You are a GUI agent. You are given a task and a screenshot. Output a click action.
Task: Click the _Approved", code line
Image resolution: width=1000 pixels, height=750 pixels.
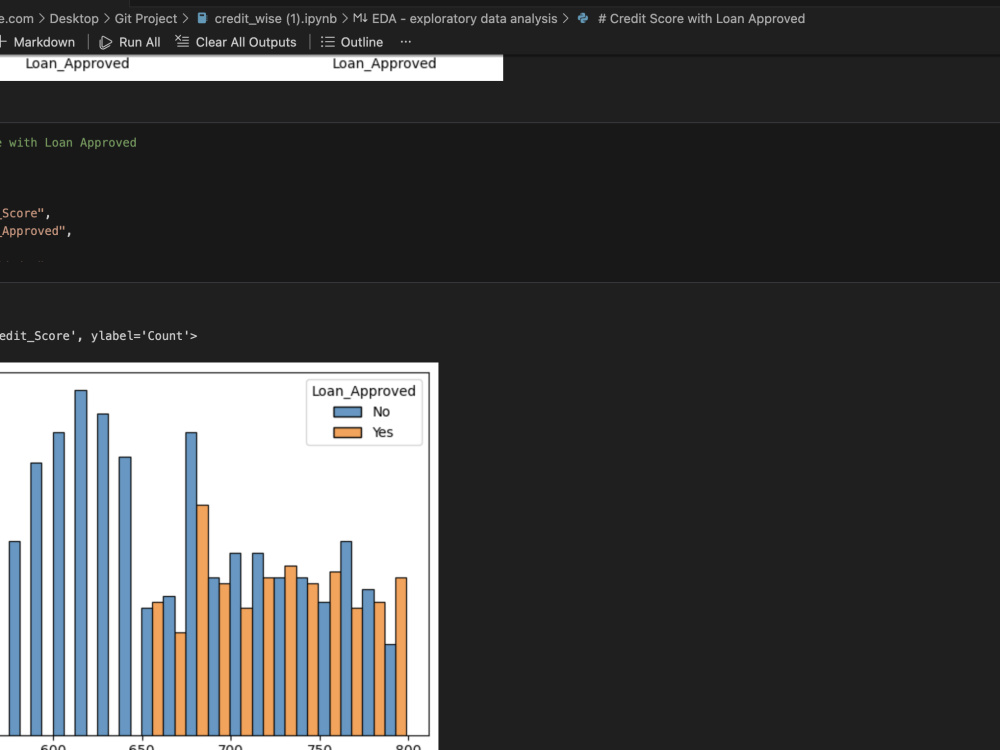(x=36, y=231)
